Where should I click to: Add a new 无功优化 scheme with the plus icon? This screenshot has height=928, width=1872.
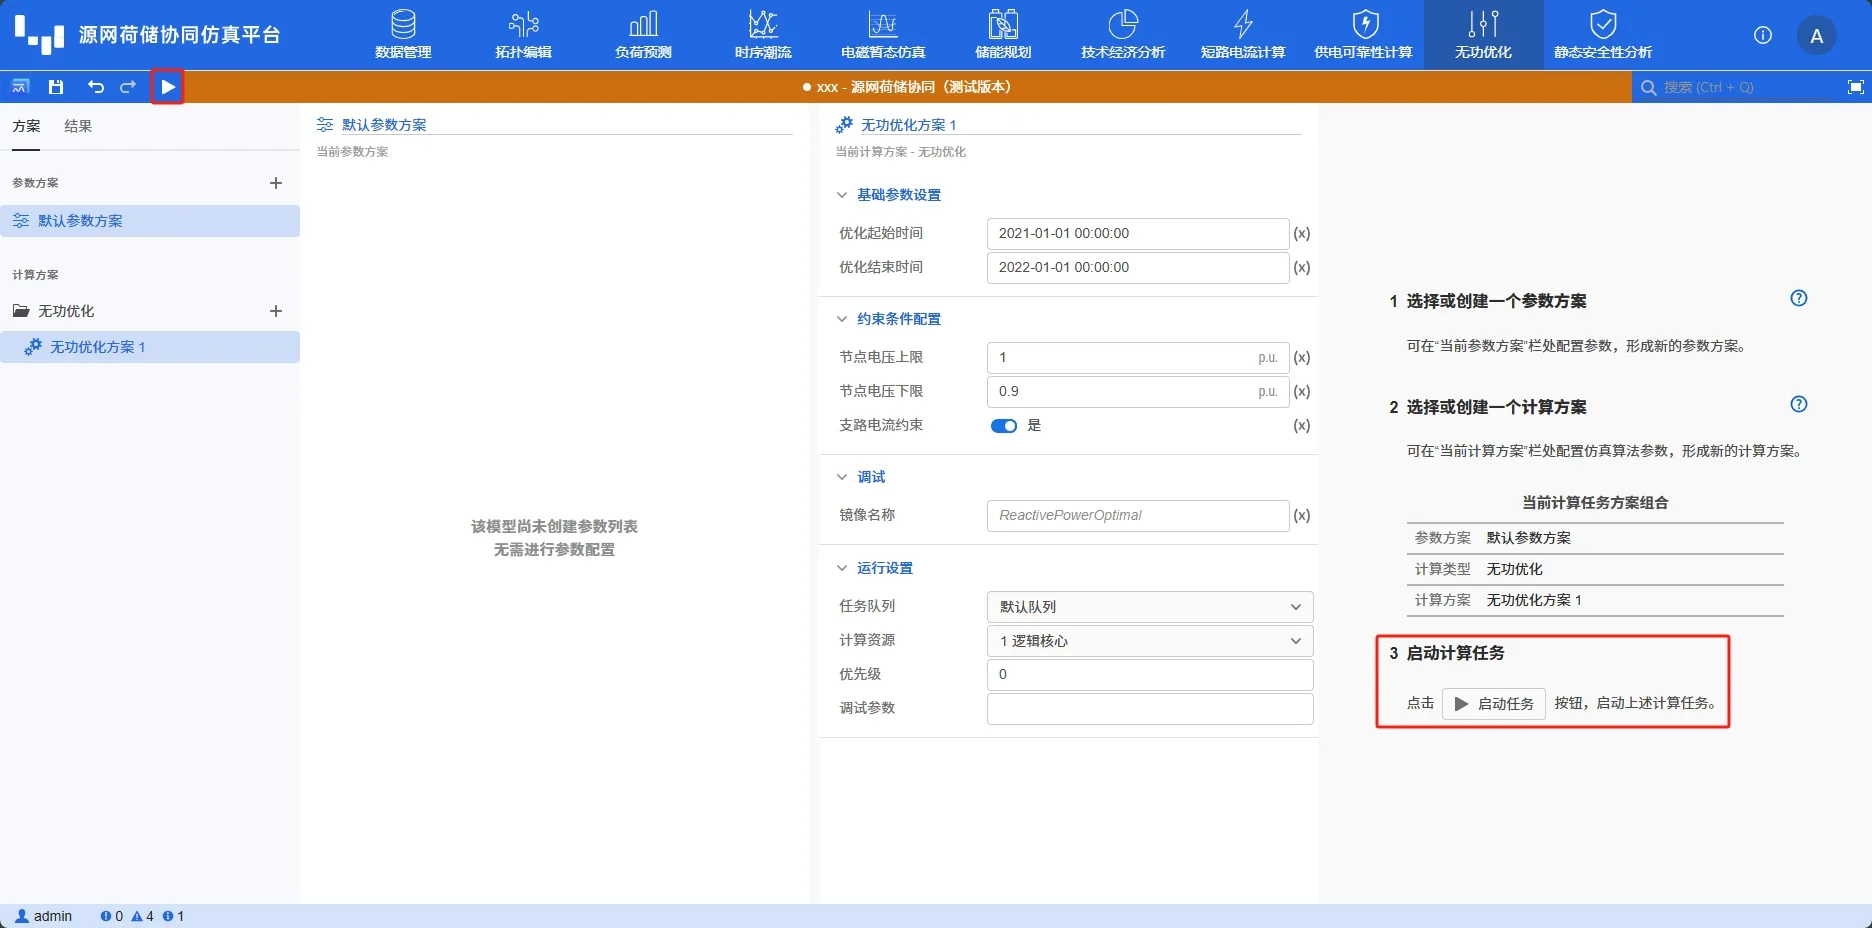[x=276, y=311]
